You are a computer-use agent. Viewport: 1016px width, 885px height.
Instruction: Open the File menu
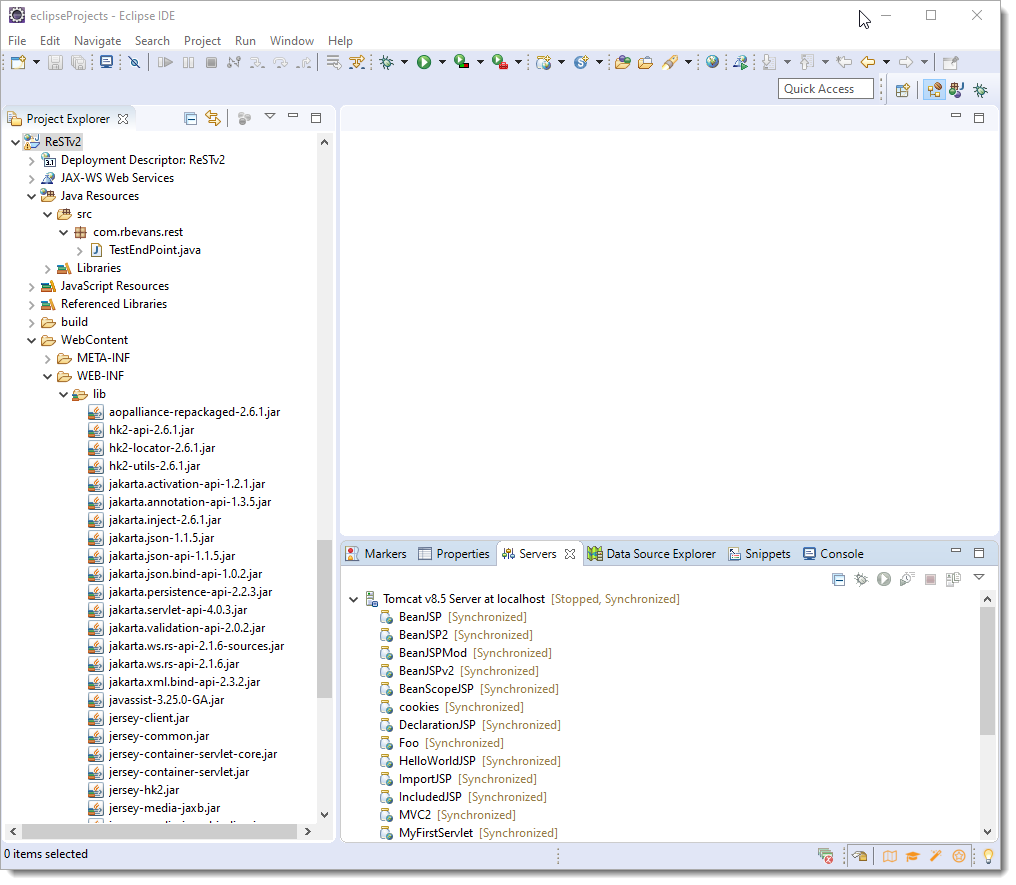coord(17,41)
